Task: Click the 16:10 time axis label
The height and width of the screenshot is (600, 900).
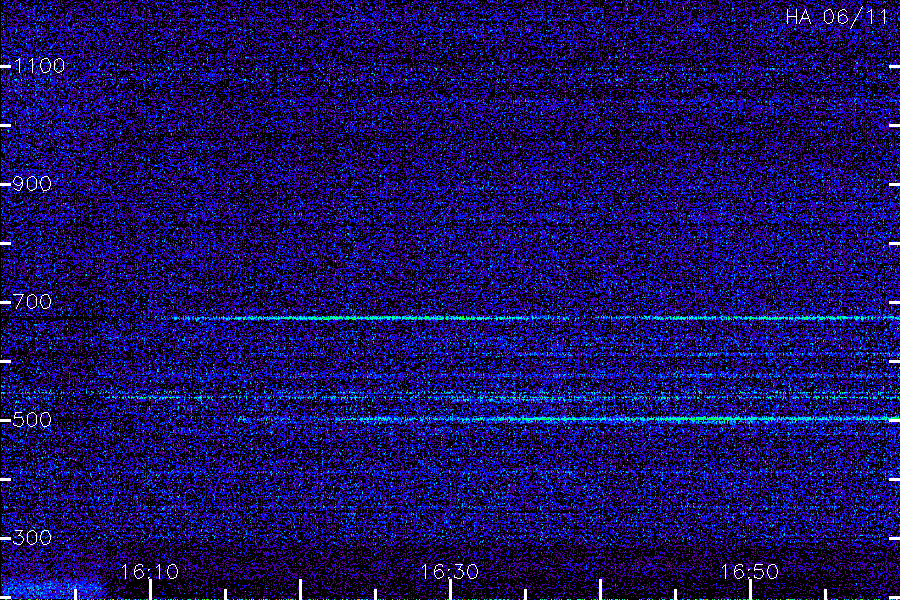Action: coord(149,572)
